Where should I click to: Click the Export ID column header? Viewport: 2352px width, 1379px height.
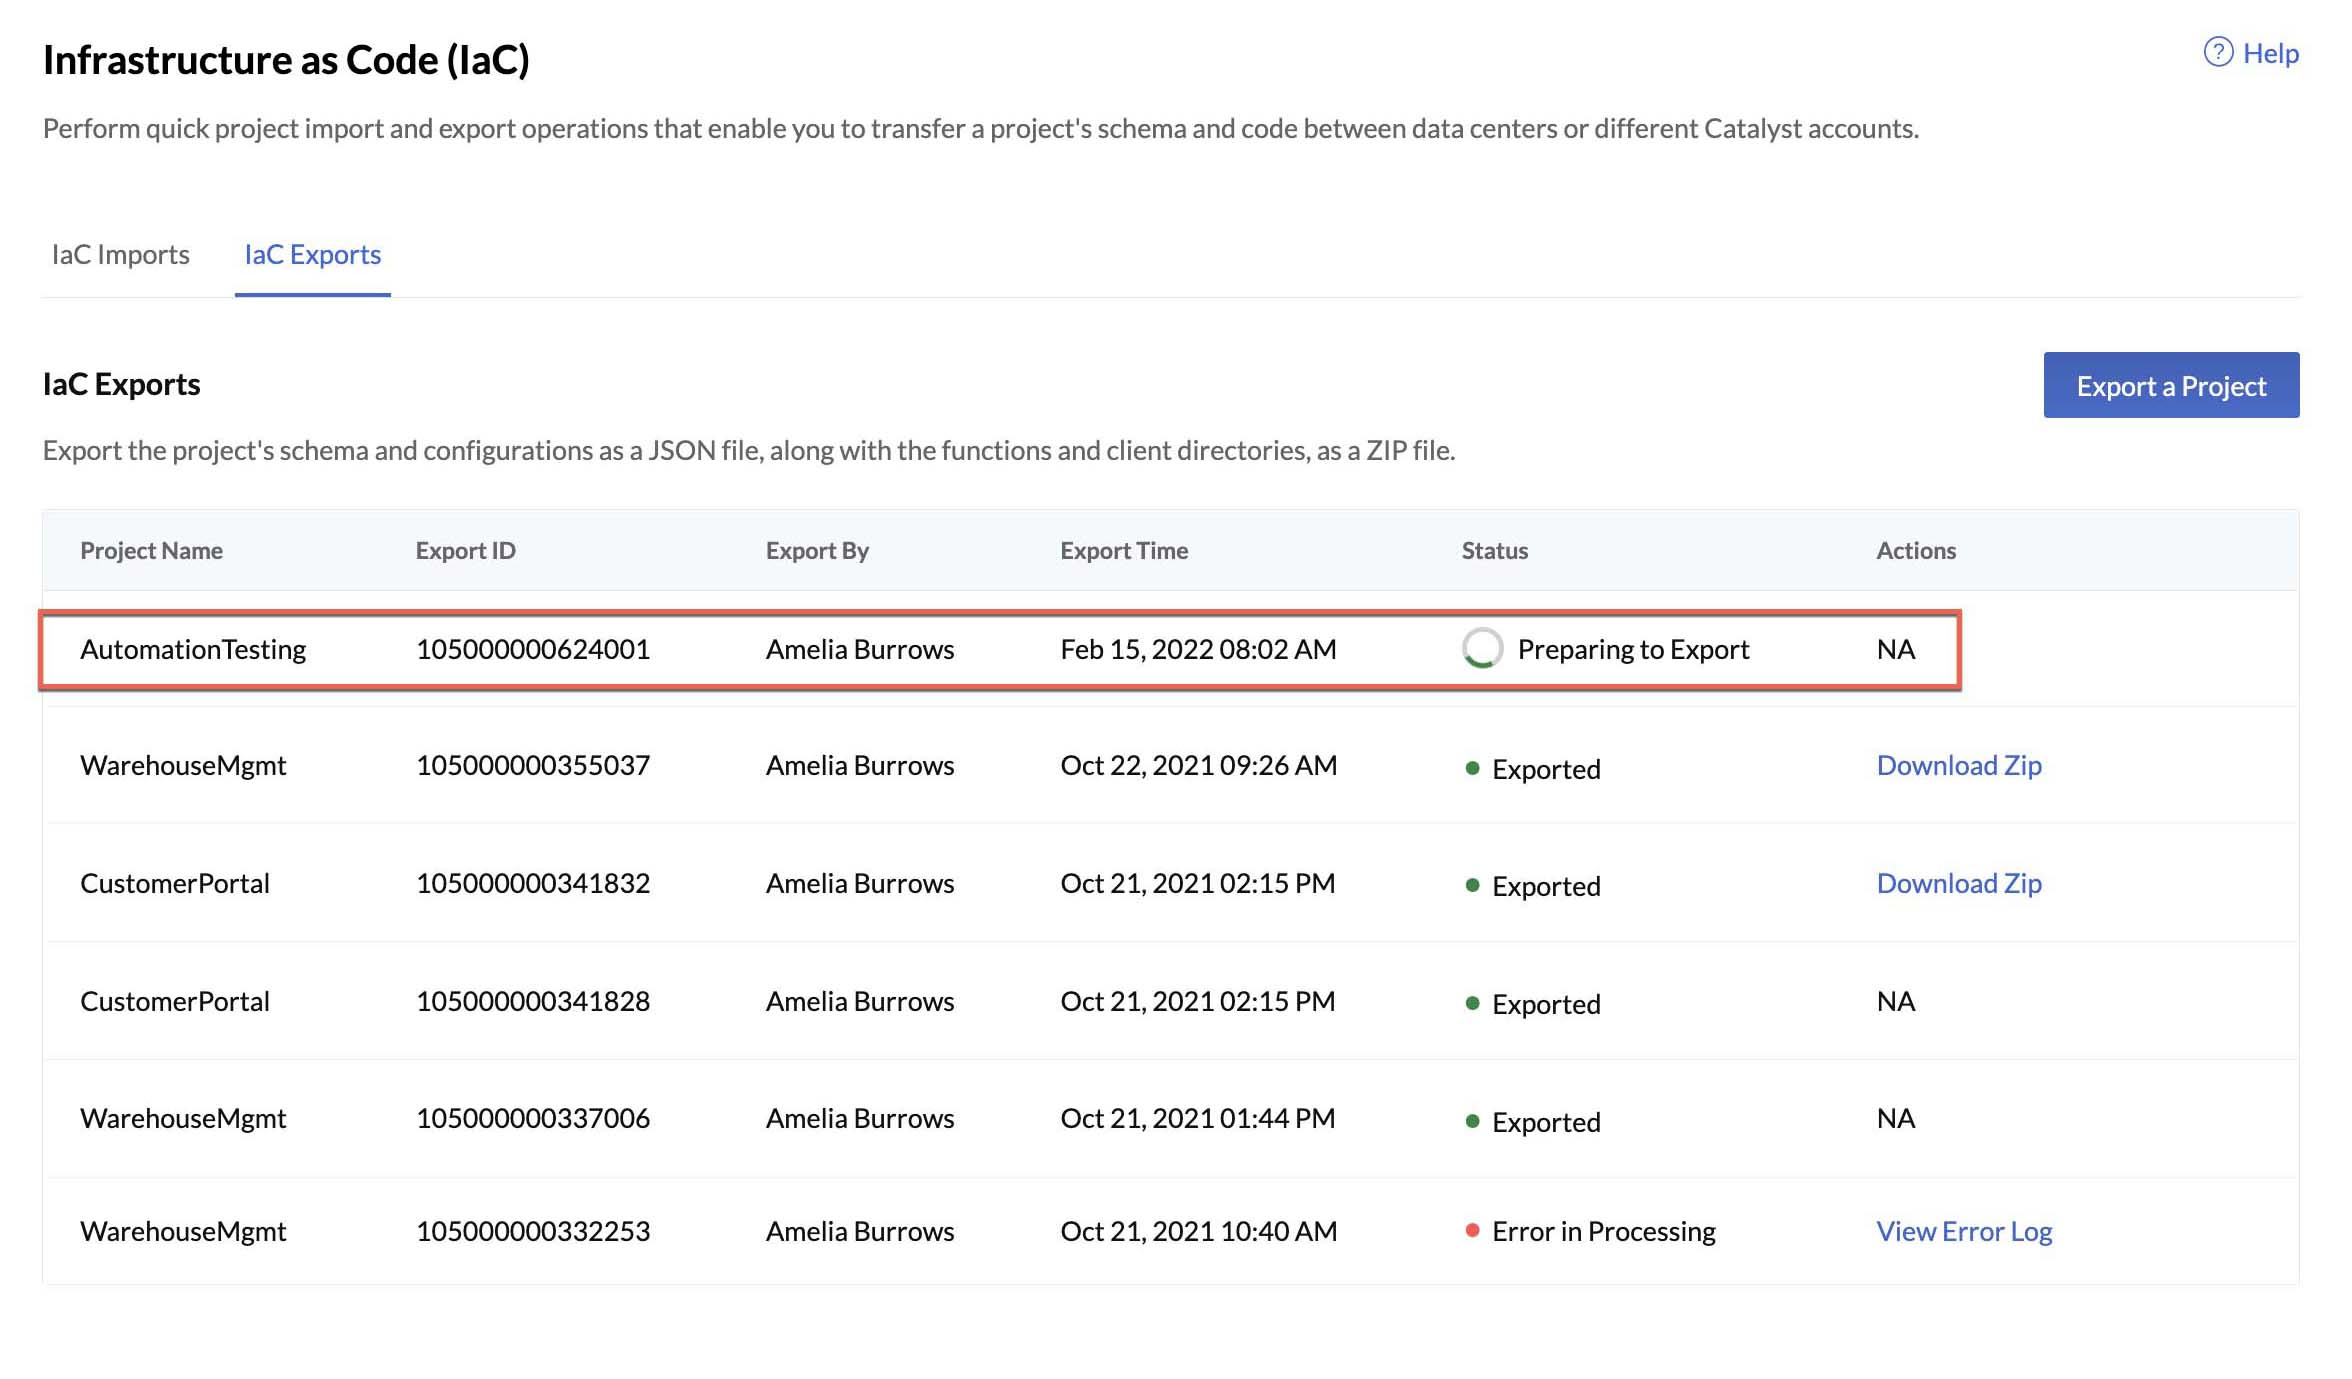pyautogui.click(x=466, y=550)
